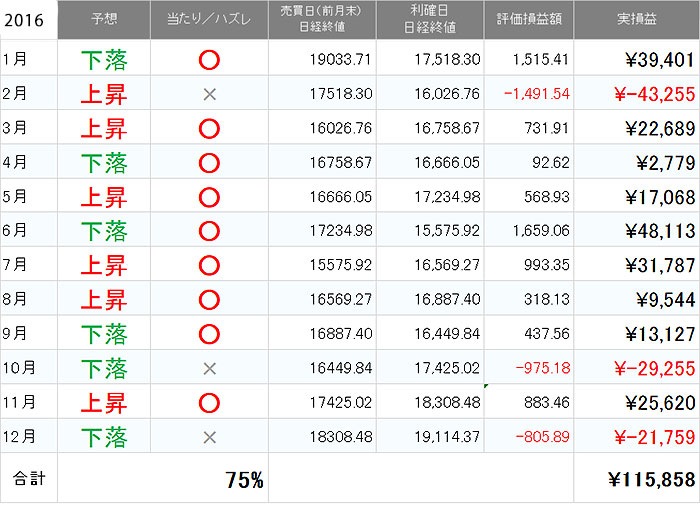Image resolution: width=700 pixels, height=510 pixels.
Task: Click the red 上昇 forecast for 7月
Action: (x=104, y=266)
